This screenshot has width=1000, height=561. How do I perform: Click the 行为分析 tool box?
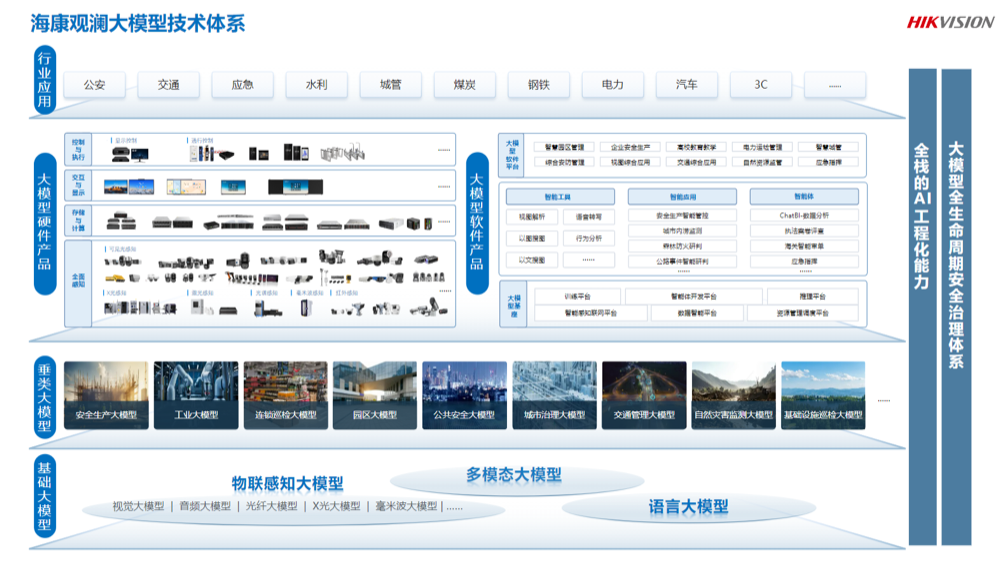point(589,238)
